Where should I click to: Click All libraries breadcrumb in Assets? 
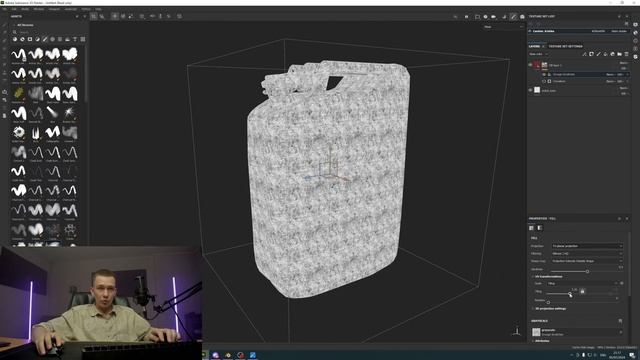click(25, 25)
